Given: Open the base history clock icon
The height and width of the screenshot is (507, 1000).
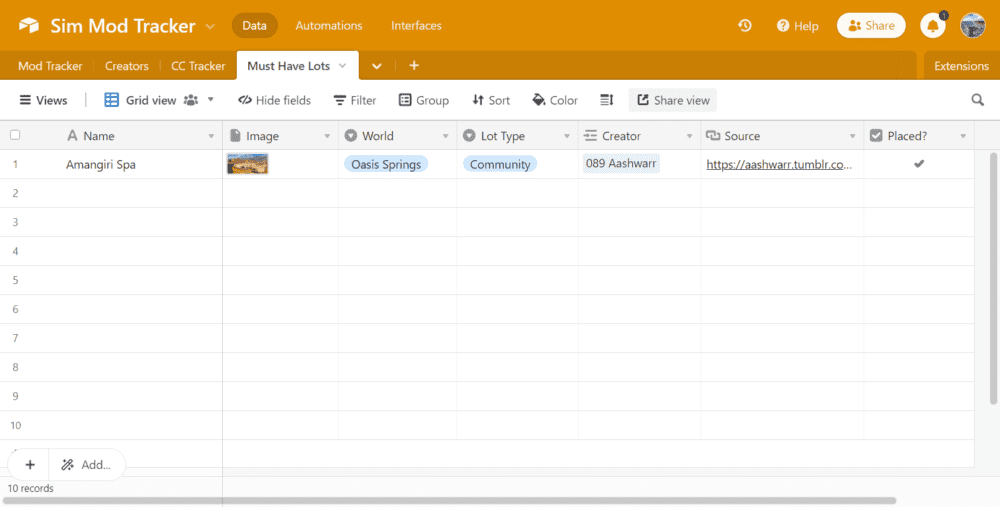Looking at the screenshot, I should tap(745, 26).
